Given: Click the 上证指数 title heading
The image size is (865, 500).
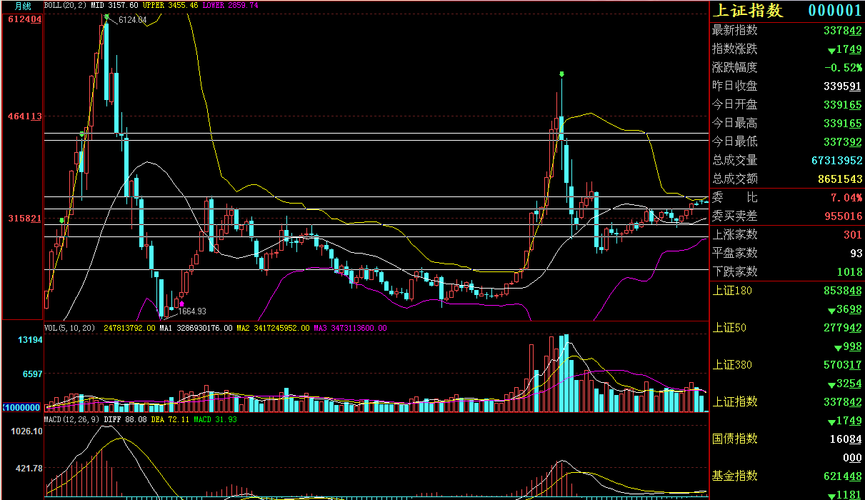Looking at the screenshot, I should pyautogui.click(x=747, y=10).
